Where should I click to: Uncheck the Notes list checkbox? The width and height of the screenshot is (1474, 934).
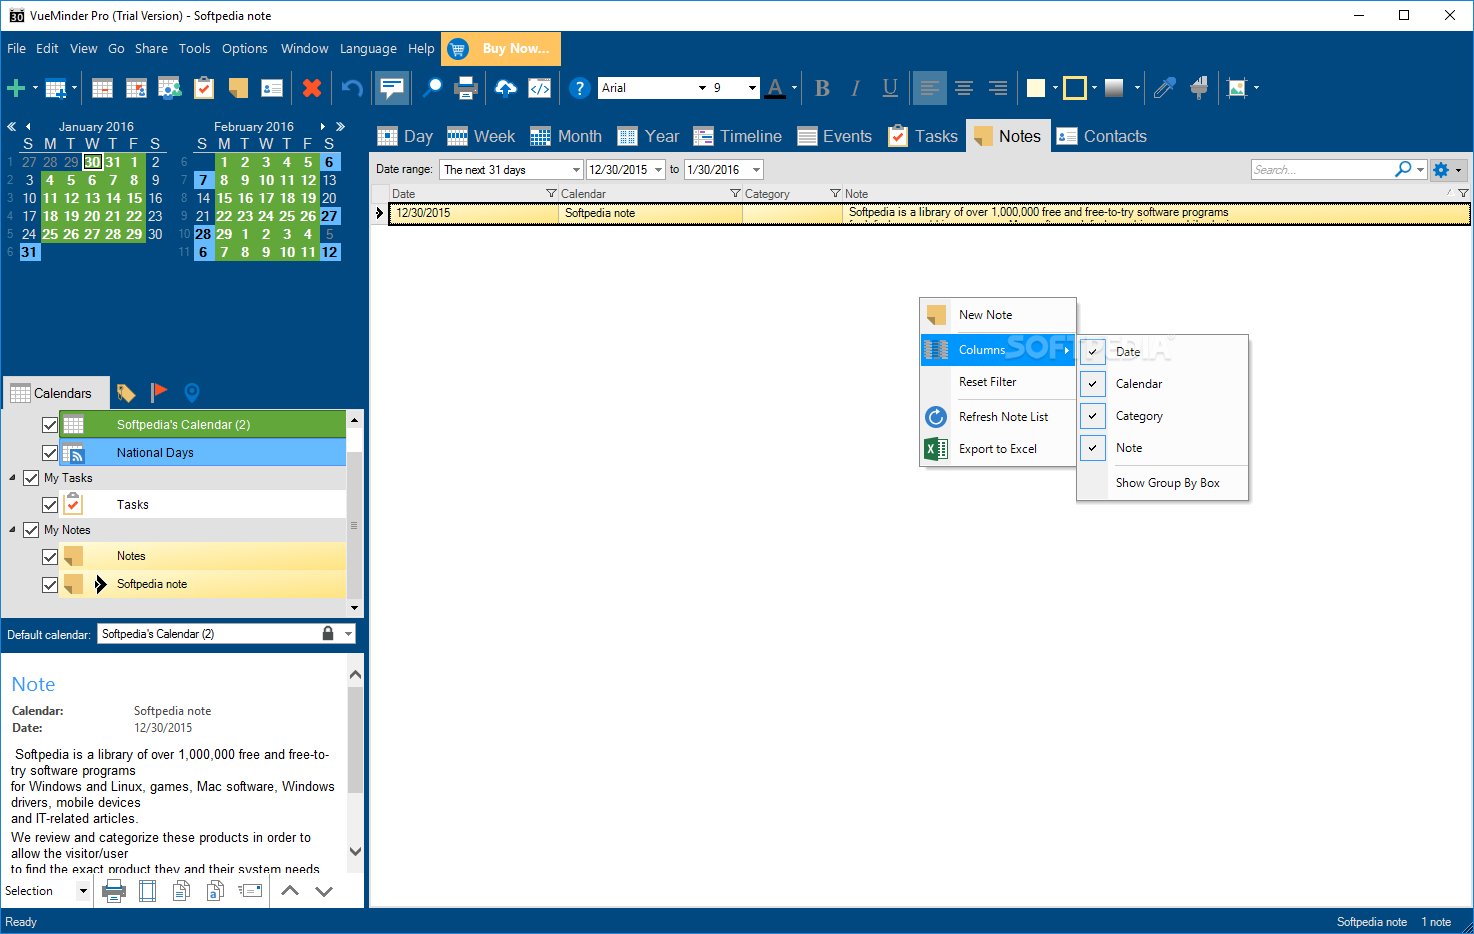[x=50, y=556]
